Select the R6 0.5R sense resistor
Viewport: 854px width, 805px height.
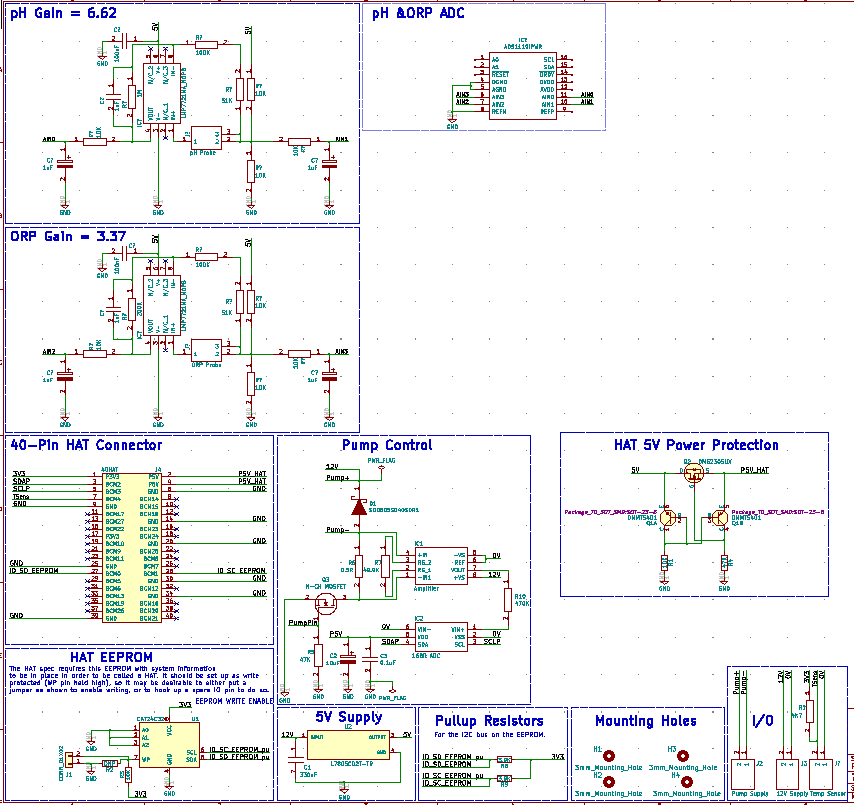(358, 566)
